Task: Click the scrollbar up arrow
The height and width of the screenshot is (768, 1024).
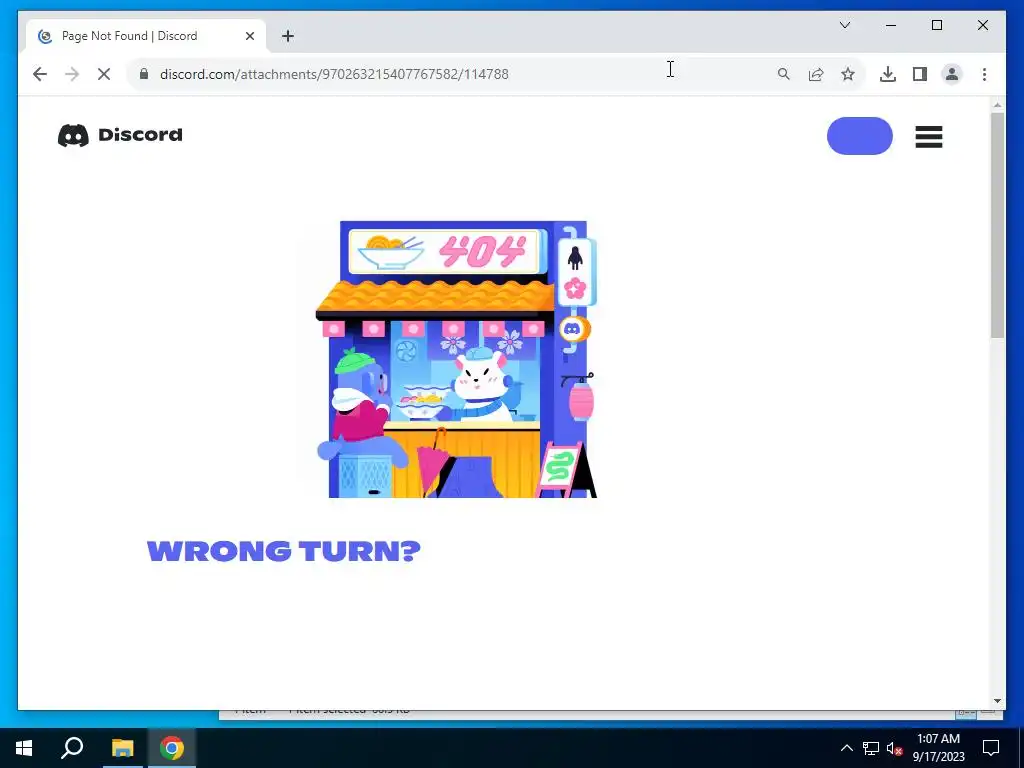Action: [997, 104]
